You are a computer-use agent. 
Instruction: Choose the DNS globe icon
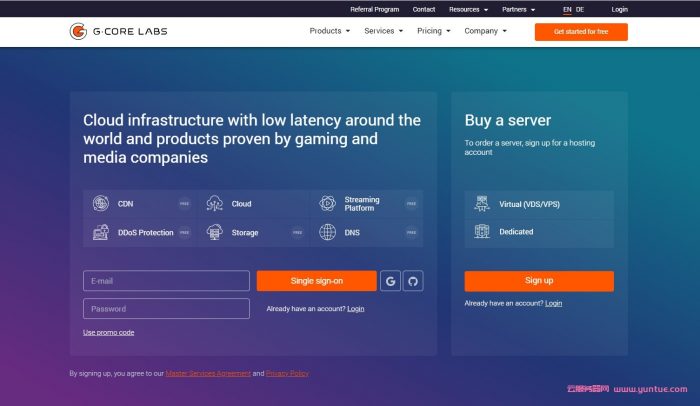click(327, 233)
